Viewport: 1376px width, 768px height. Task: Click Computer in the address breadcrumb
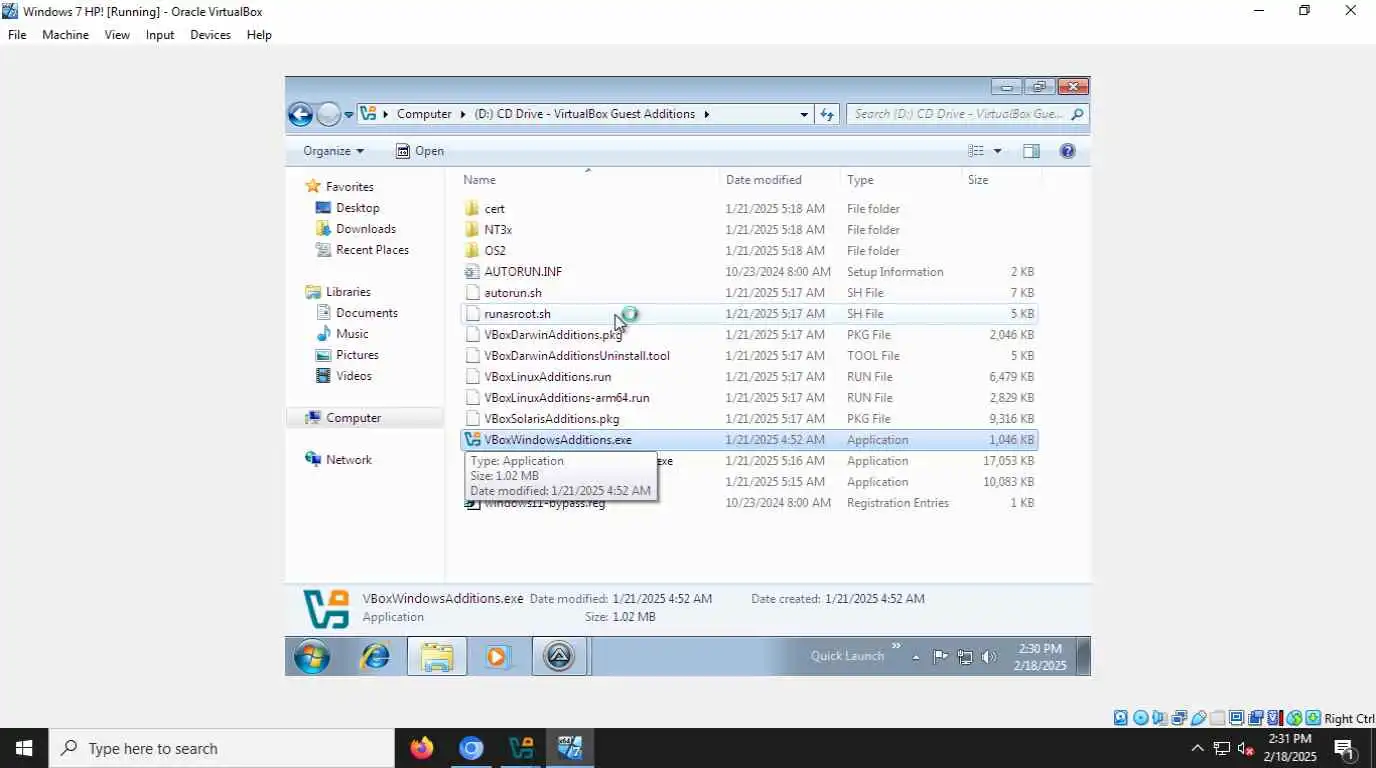point(424,114)
